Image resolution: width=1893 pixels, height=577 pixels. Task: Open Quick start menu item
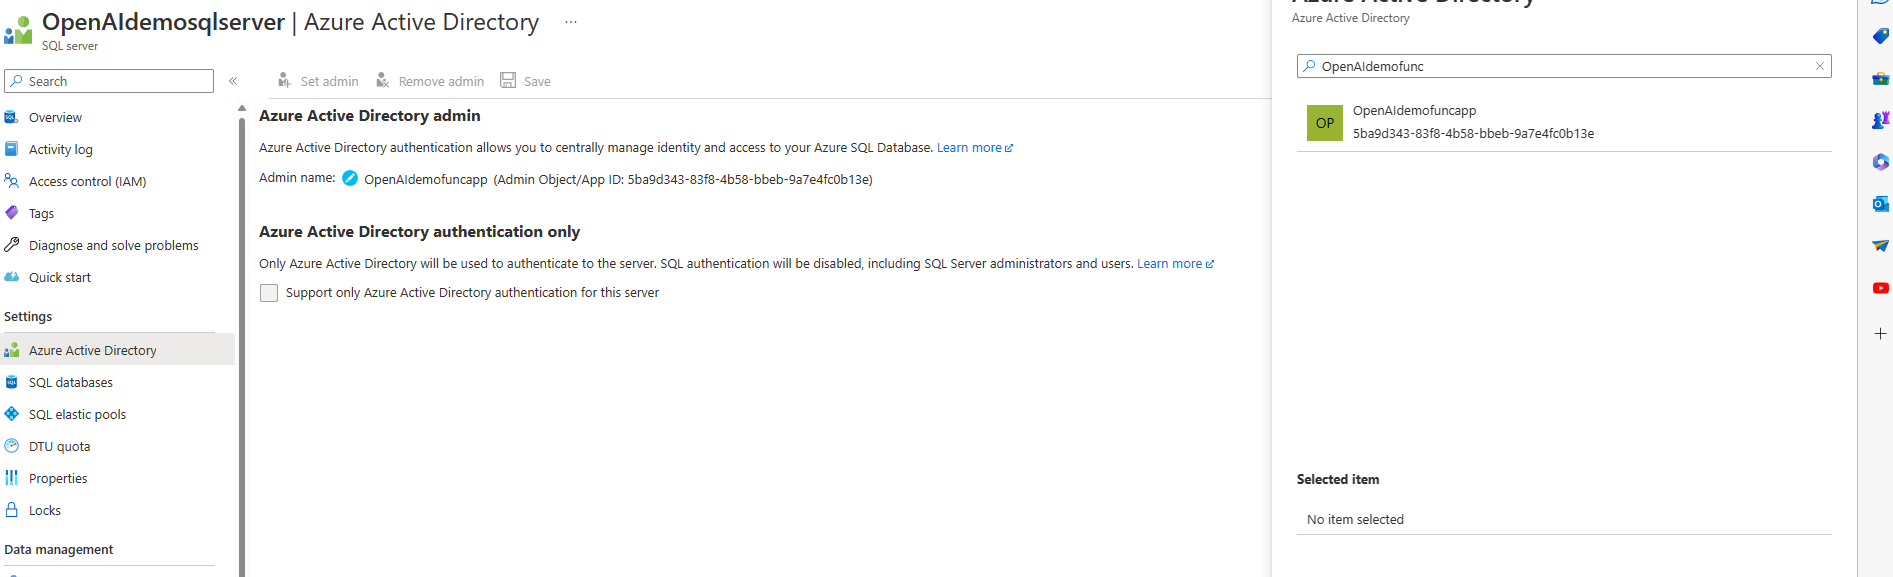pos(60,277)
